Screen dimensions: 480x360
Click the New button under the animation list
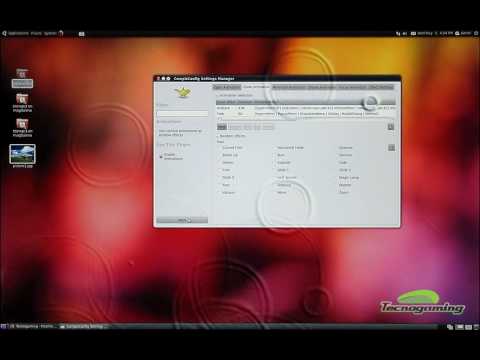(x=222, y=127)
